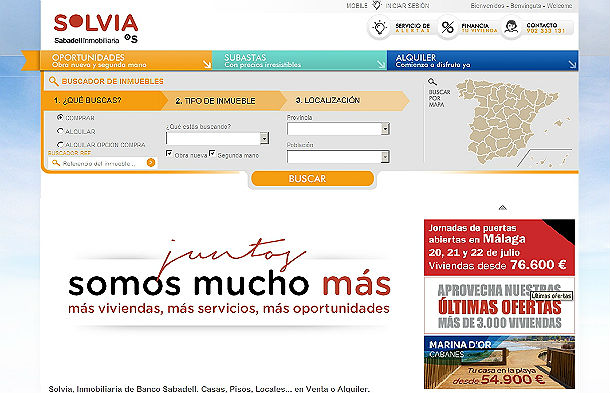Toggle the Obra nueva checkbox
This screenshot has height=393, width=610.
point(169,153)
